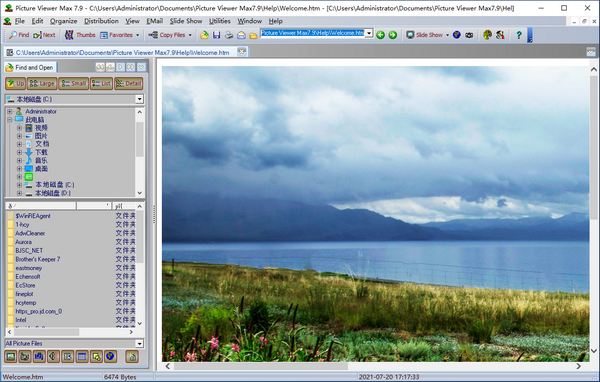
Task: Select the Brother's Keeper 7 folder
Action: [x=38, y=259]
